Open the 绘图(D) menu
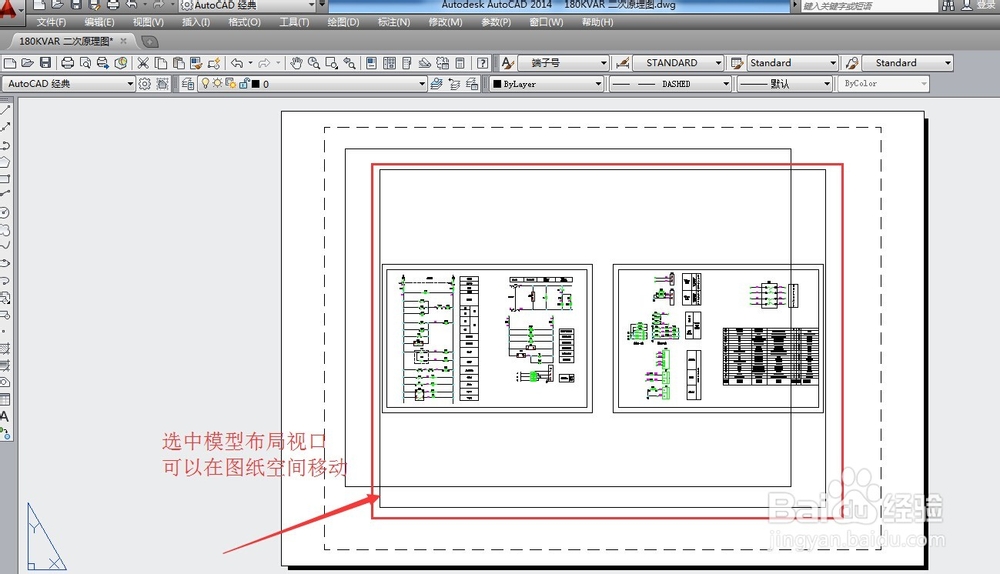Viewport: 1000px width, 574px height. (x=343, y=22)
